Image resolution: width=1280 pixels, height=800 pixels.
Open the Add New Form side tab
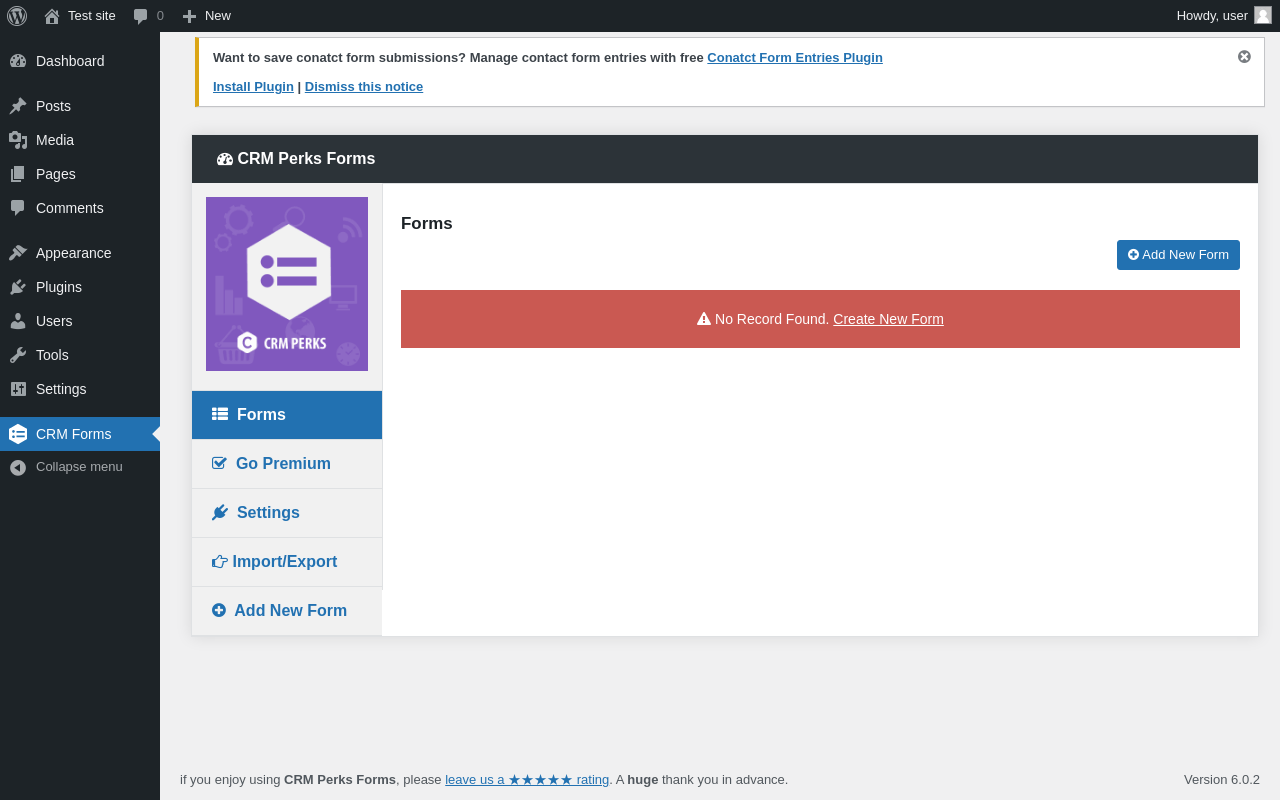point(287,611)
